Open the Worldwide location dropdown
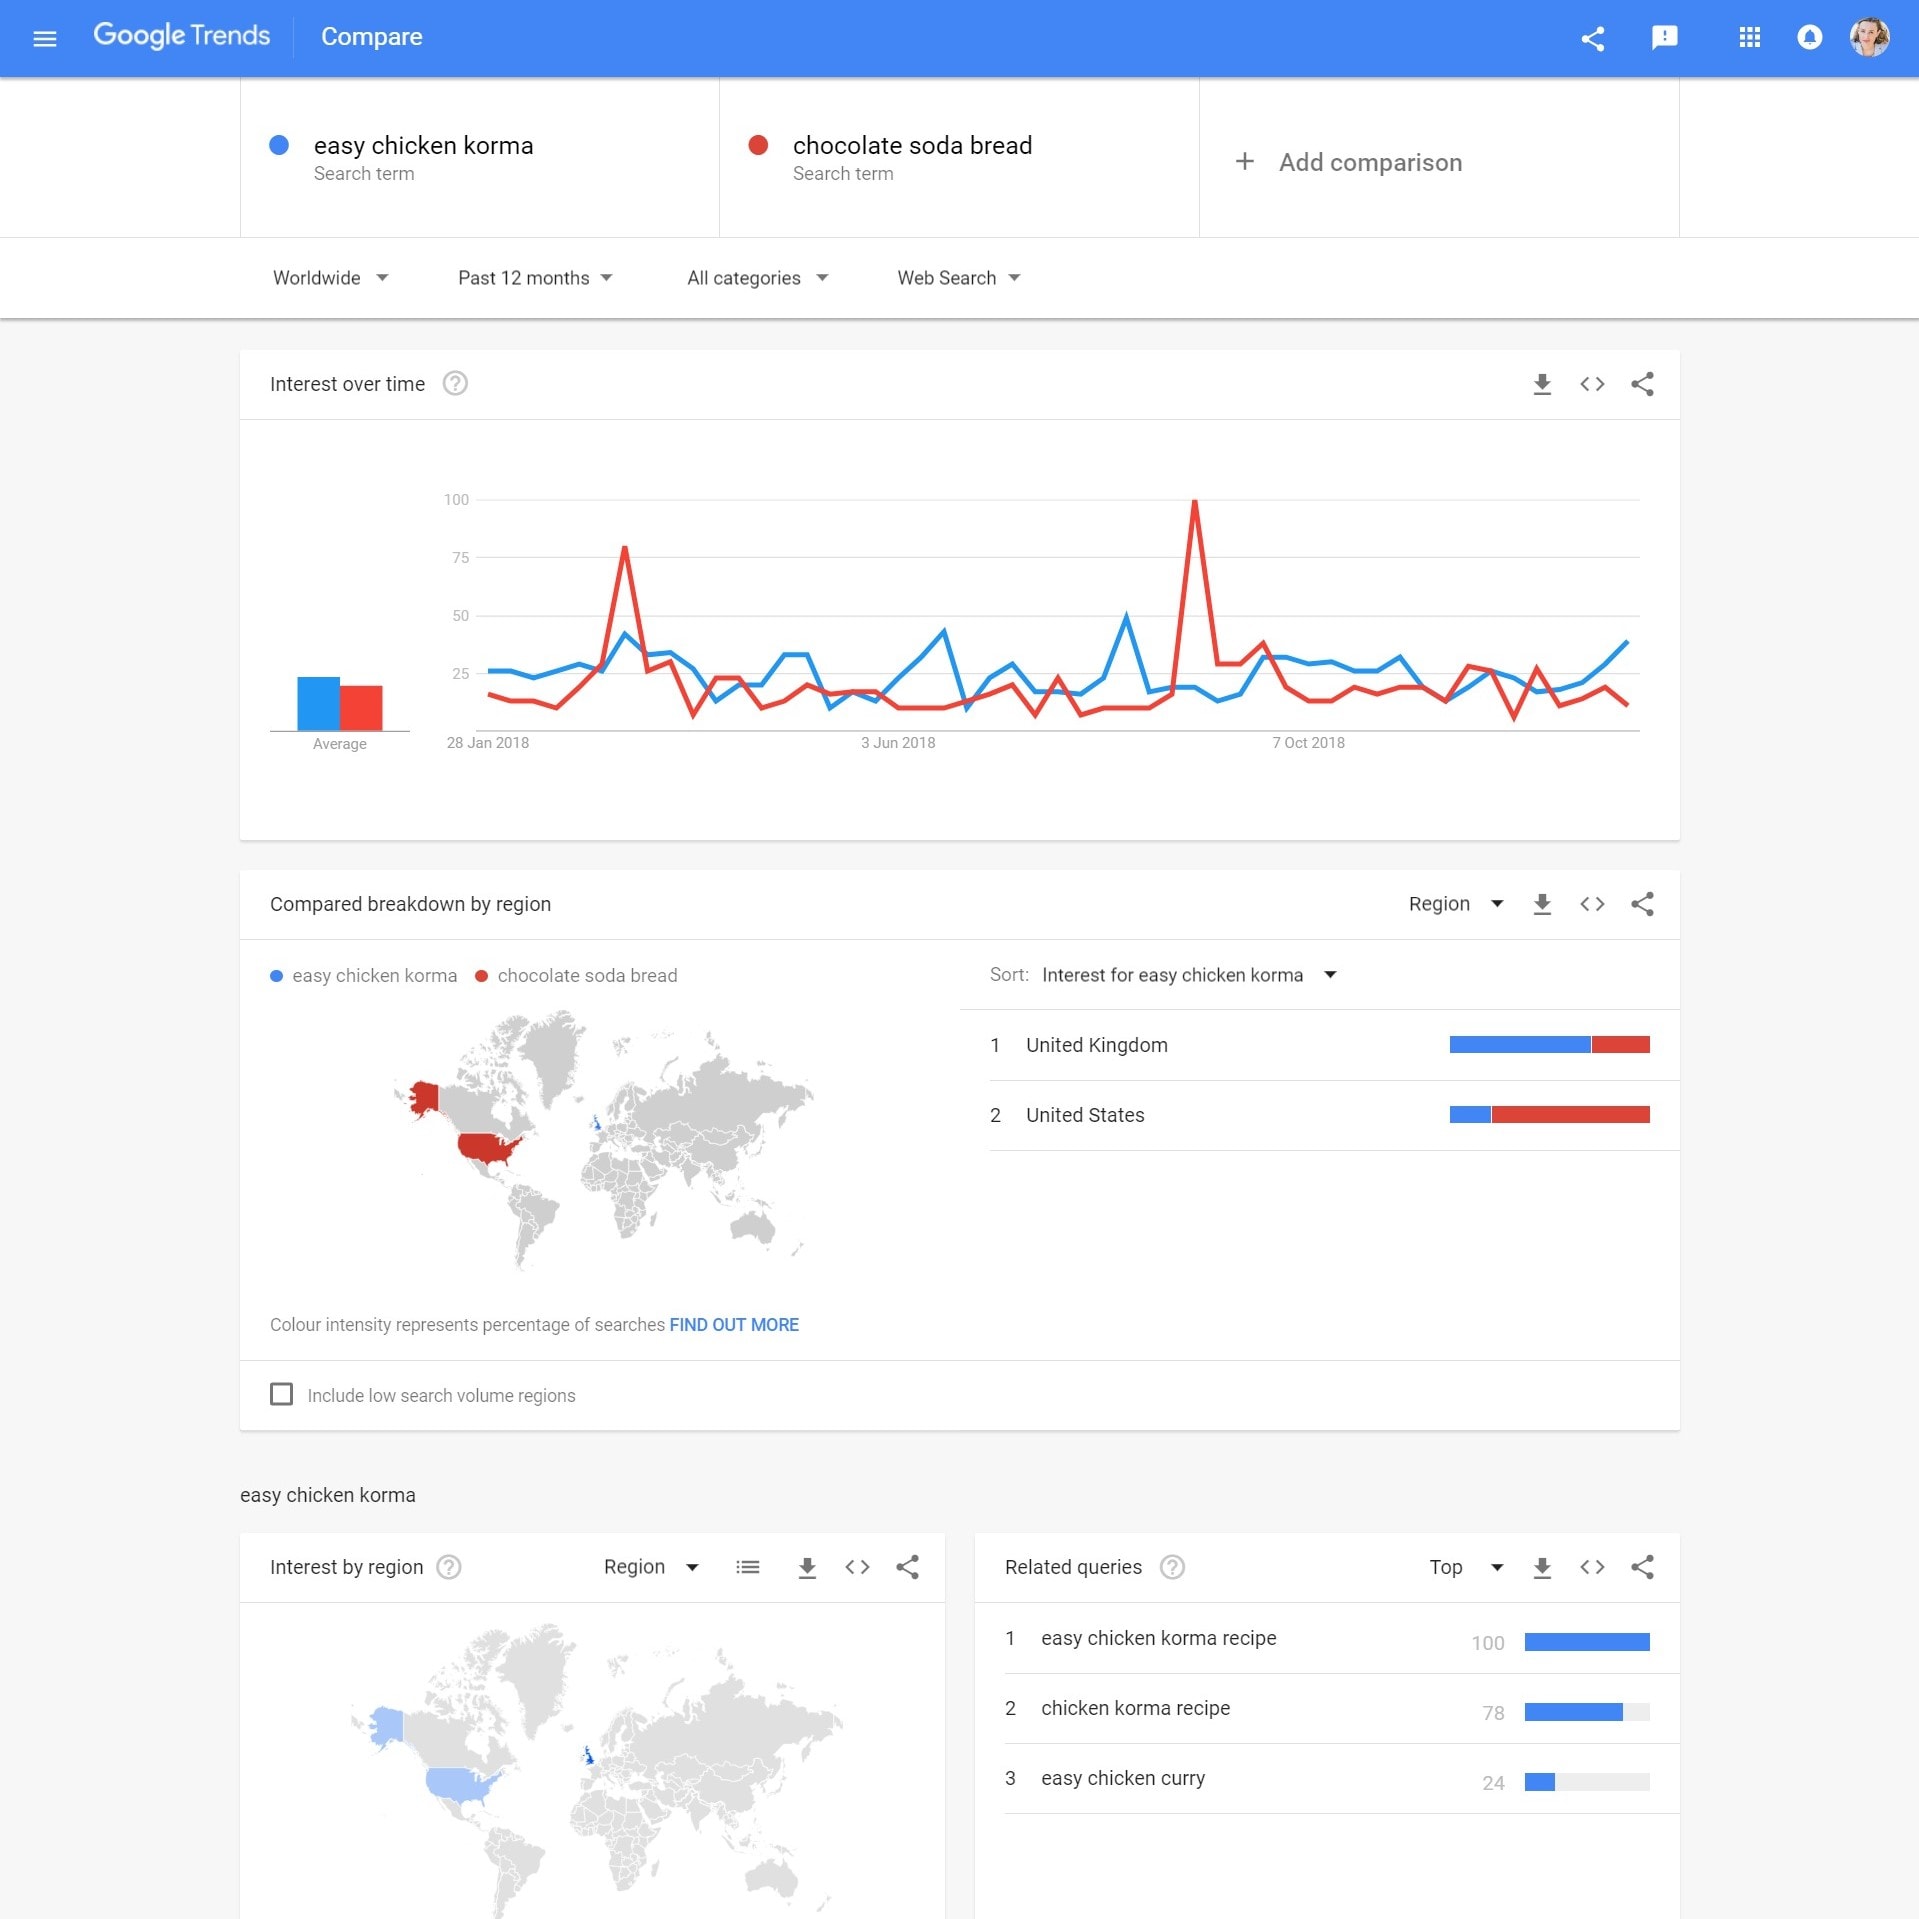1919x1919 pixels. pyautogui.click(x=330, y=278)
